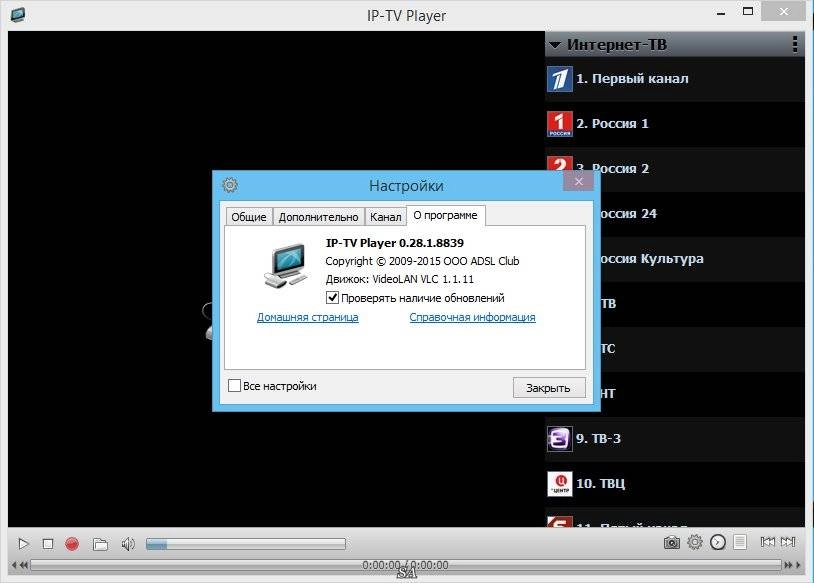814x583 pixels.
Task: Maximize the IP-TV Player window
Action: (748, 11)
